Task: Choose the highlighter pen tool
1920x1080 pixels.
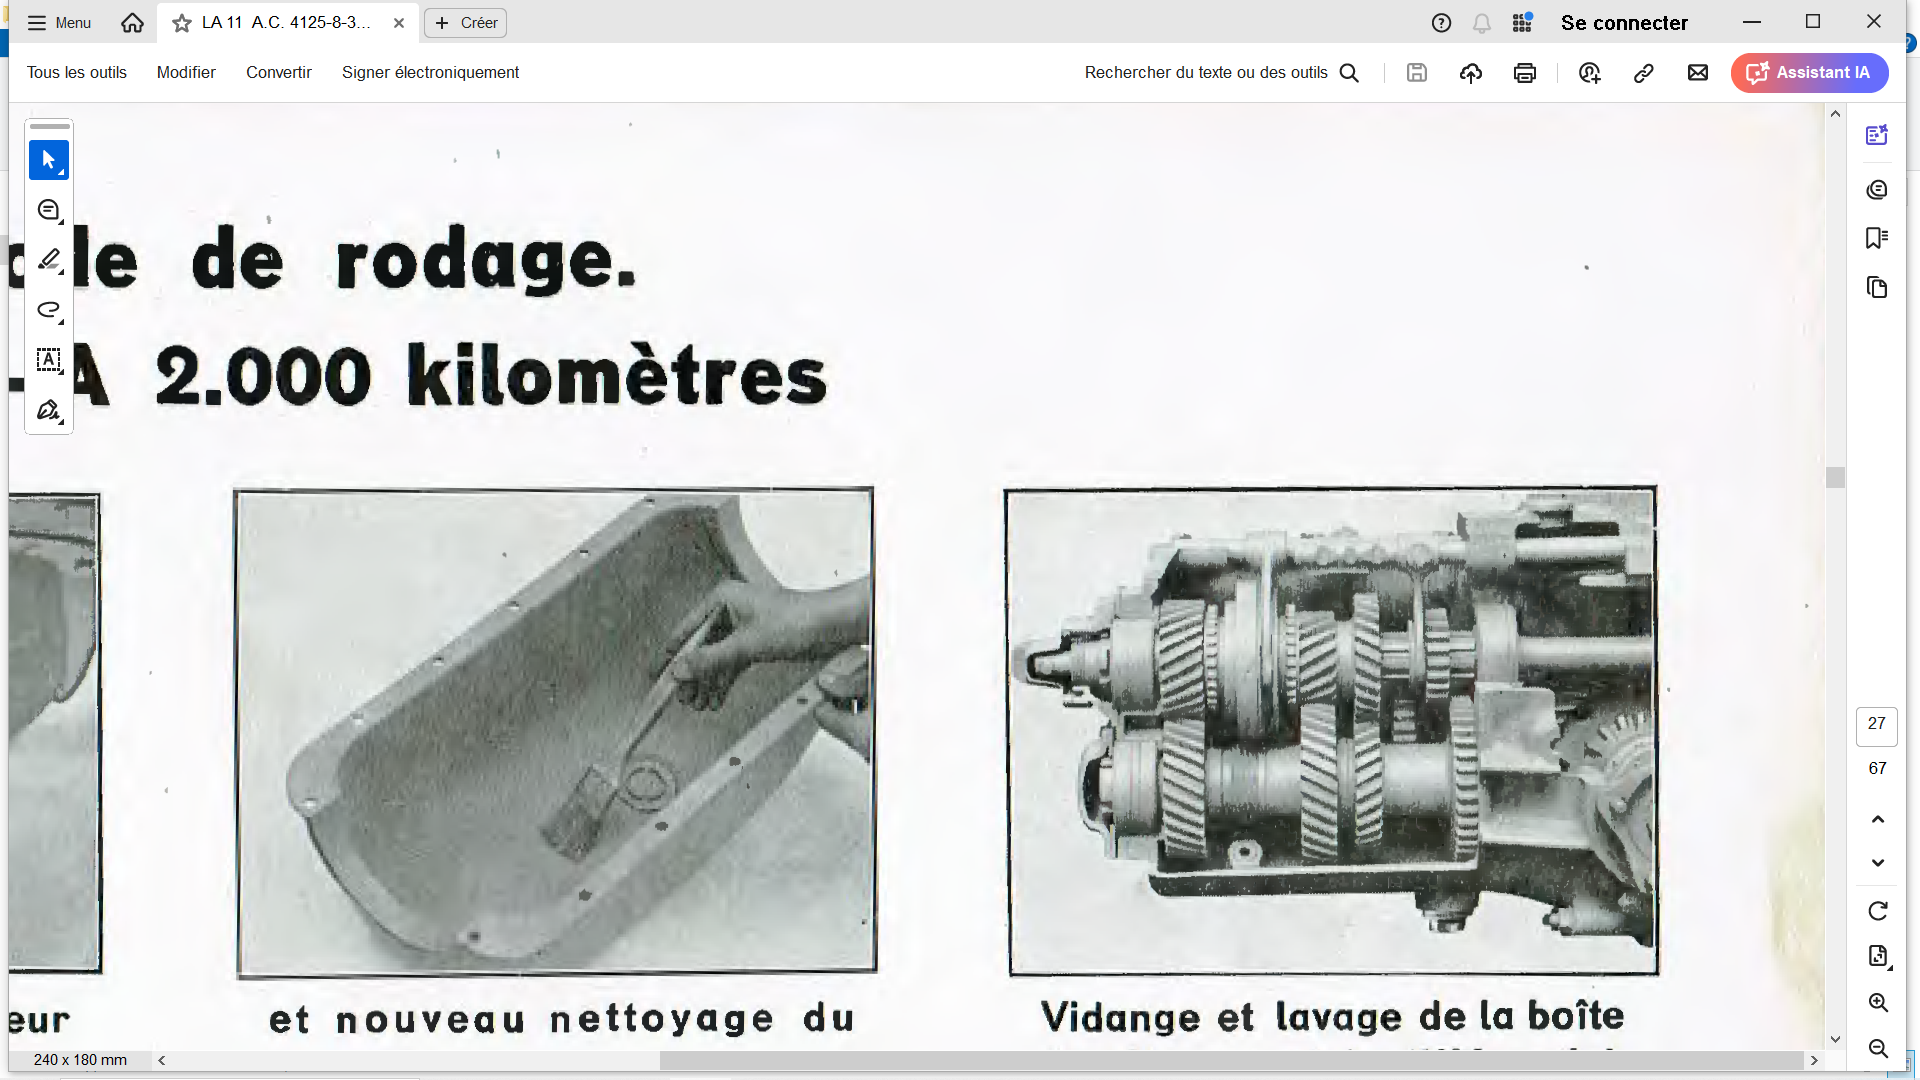Action: click(48, 260)
